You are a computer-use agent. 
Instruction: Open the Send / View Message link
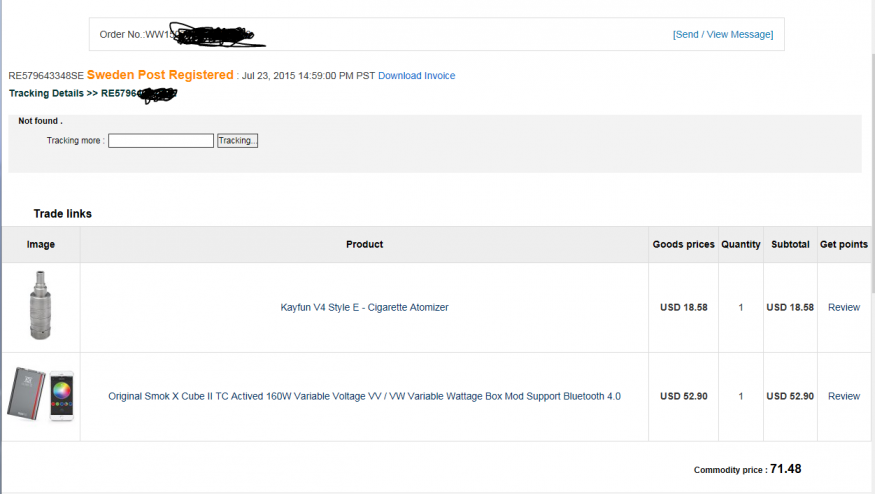[x=723, y=35]
